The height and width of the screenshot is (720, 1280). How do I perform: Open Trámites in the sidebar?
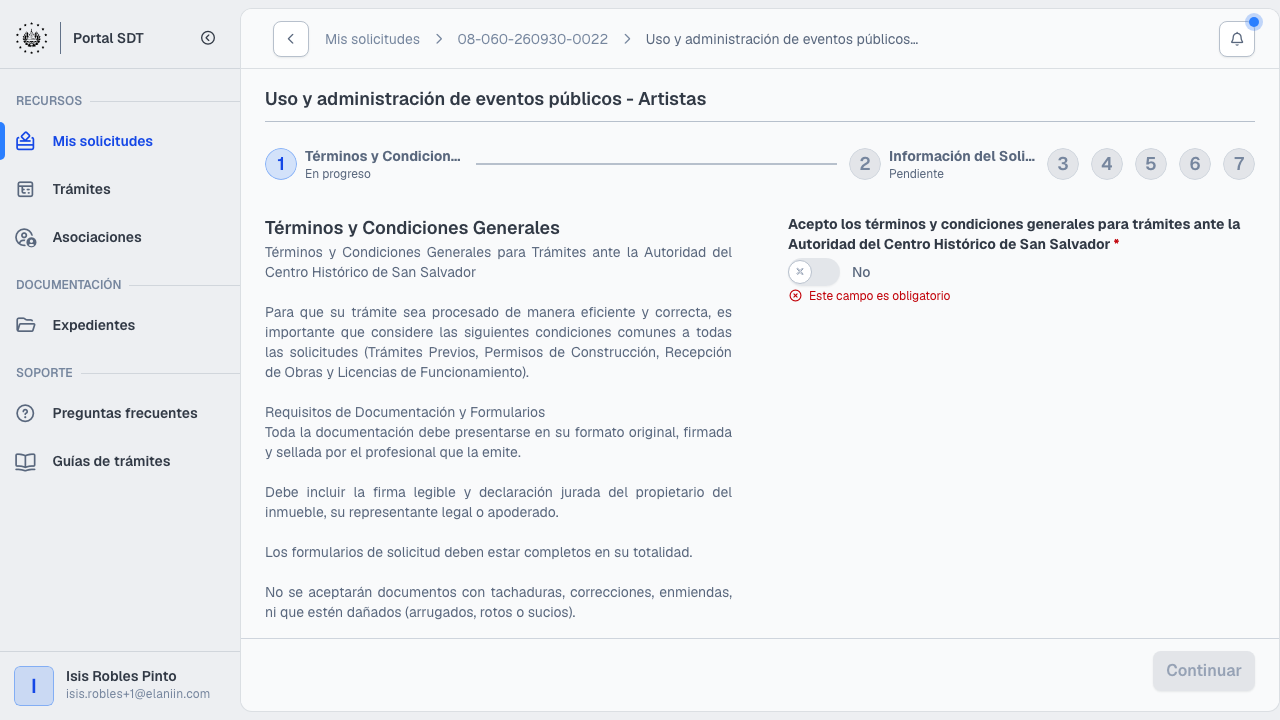click(x=120, y=189)
